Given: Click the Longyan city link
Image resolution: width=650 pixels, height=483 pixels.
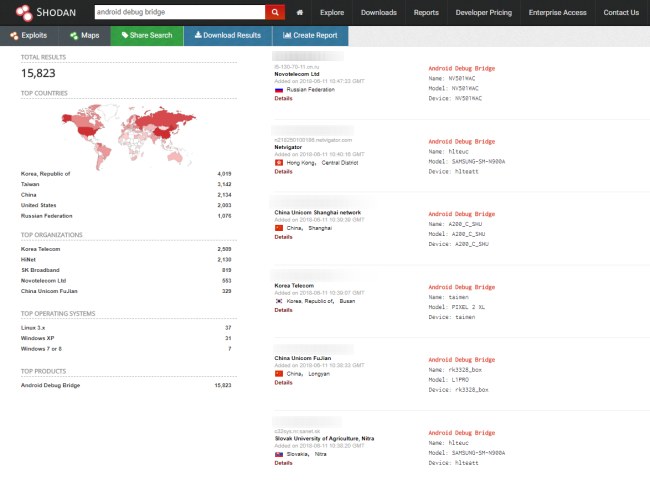Looking at the screenshot, I should coord(319,374).
